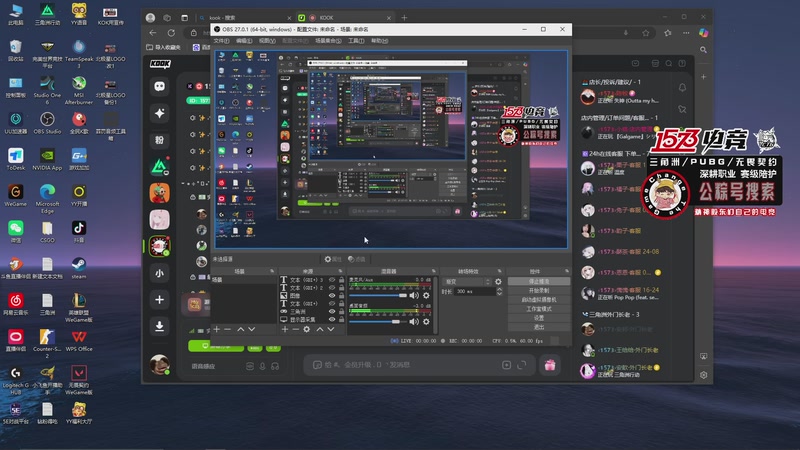Hide the 文本 (GDI+) 3 source via eye icon

(332, 280)
